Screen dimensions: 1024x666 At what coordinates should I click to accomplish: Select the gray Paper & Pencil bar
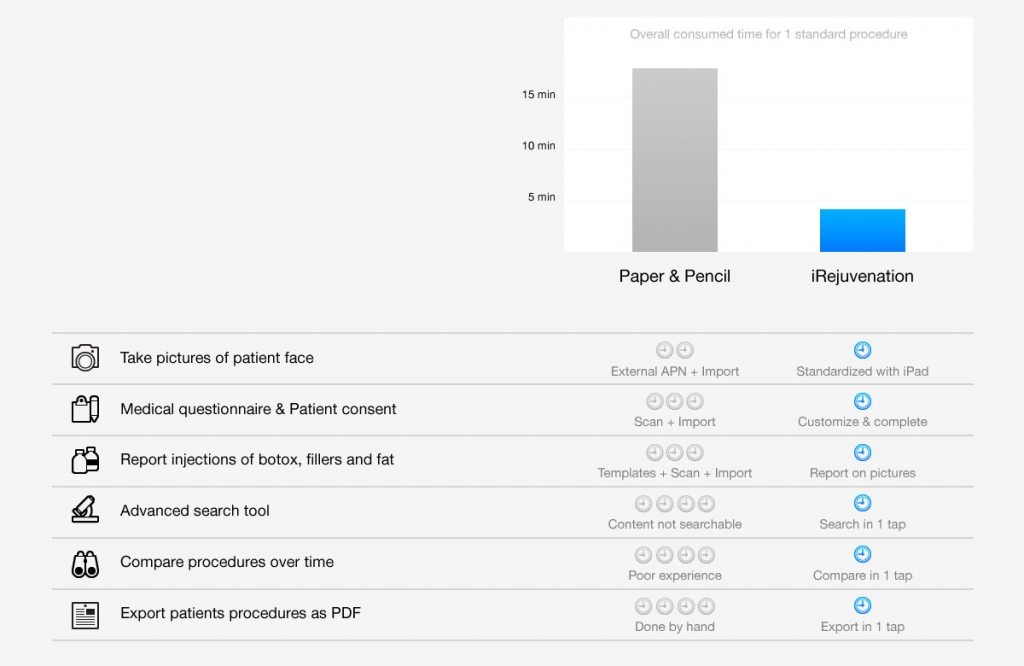coord(674,160)
